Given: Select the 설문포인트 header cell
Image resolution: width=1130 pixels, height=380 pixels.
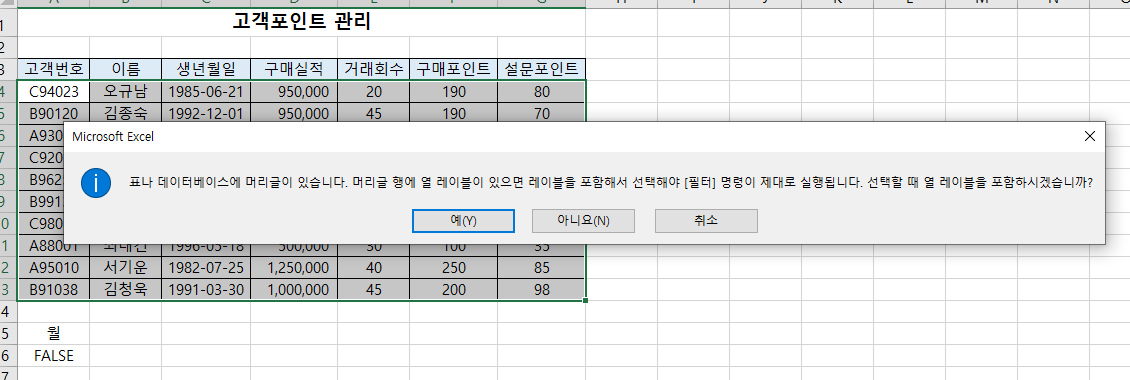Looking at the screenshot, I should [x=541, y=69].
